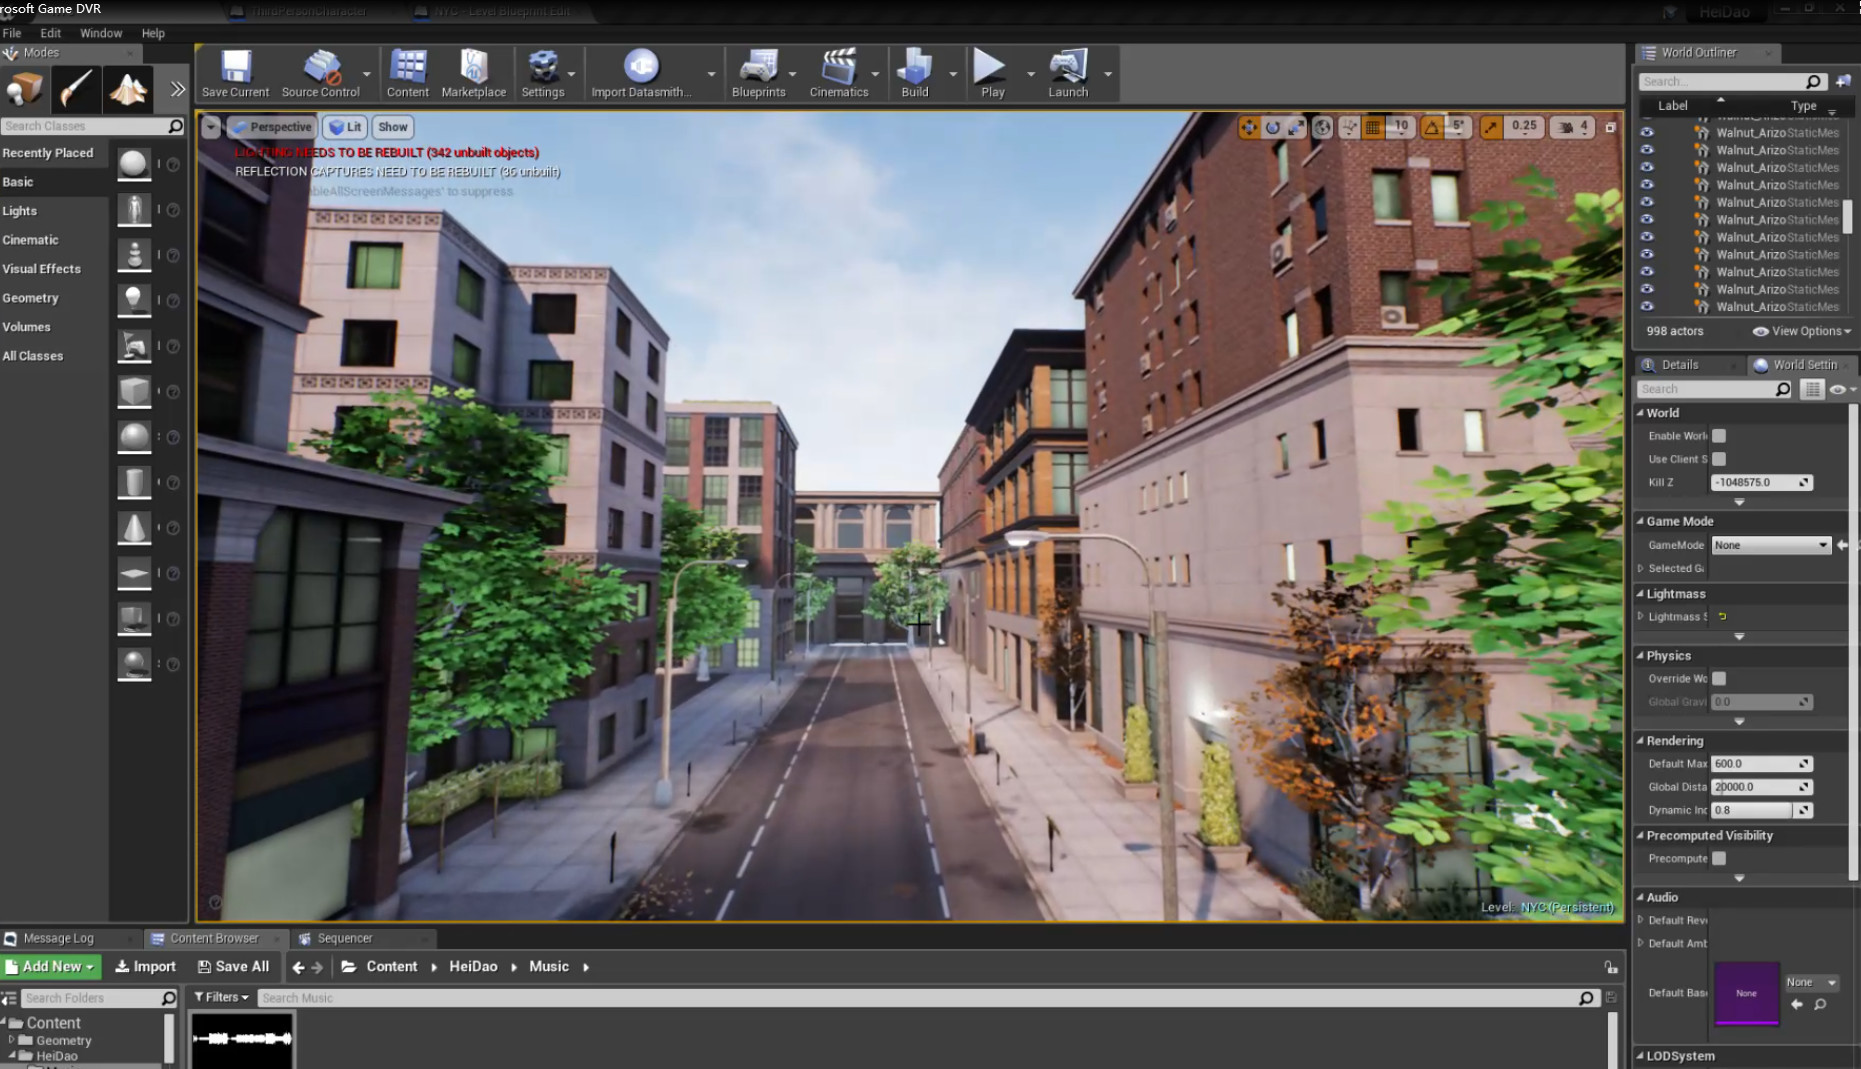Screen dimensions: 1861x1069
Task: Click the Add New button
Action: coord(51,967)
